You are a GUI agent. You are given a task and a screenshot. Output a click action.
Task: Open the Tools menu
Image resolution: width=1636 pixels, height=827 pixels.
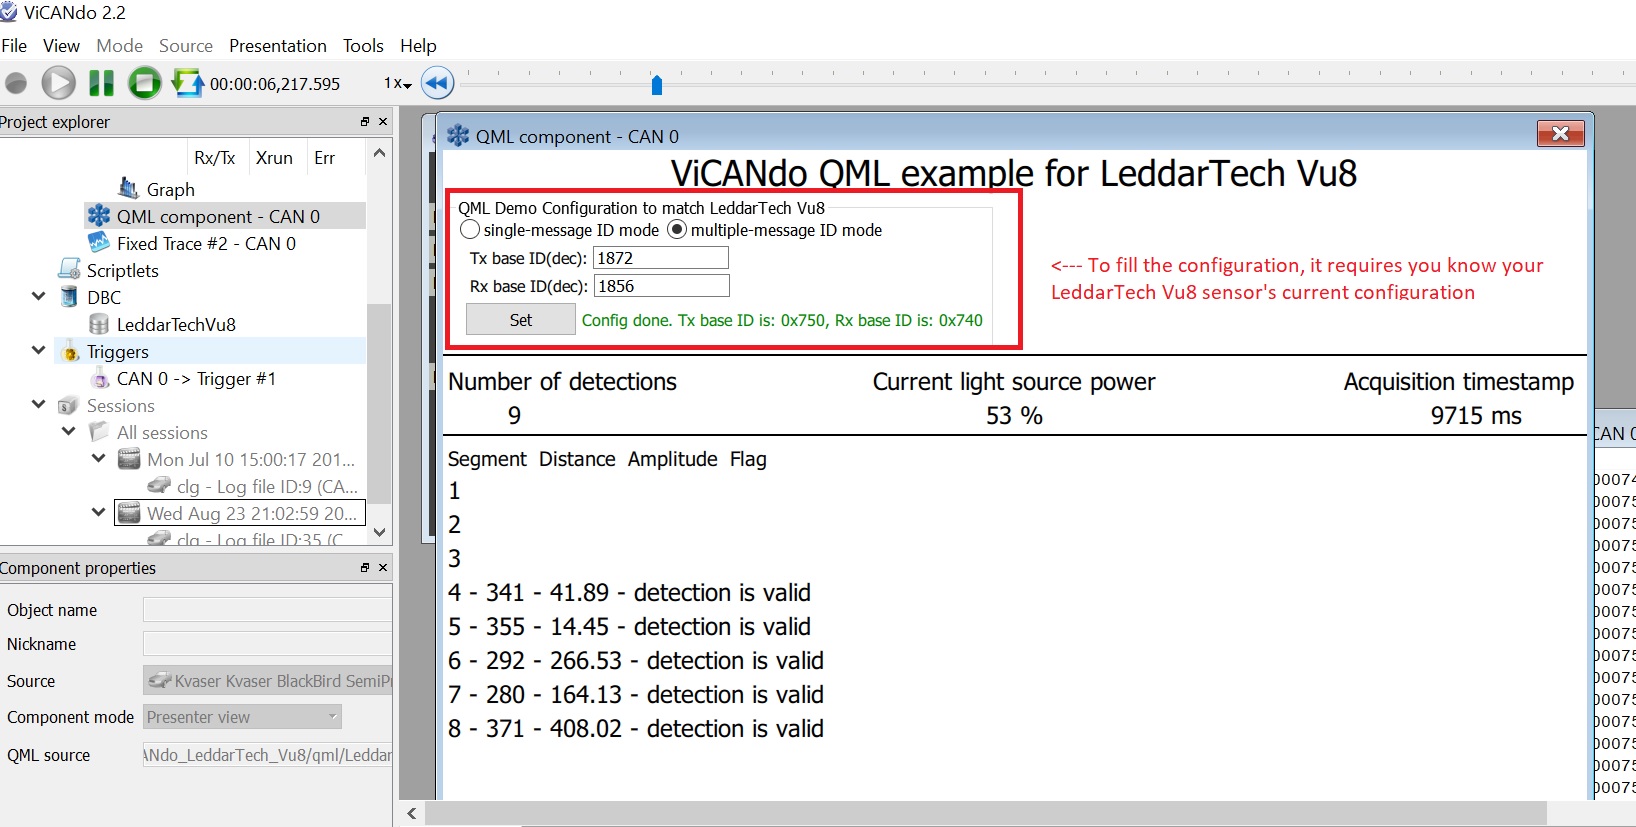pos(363,46)
